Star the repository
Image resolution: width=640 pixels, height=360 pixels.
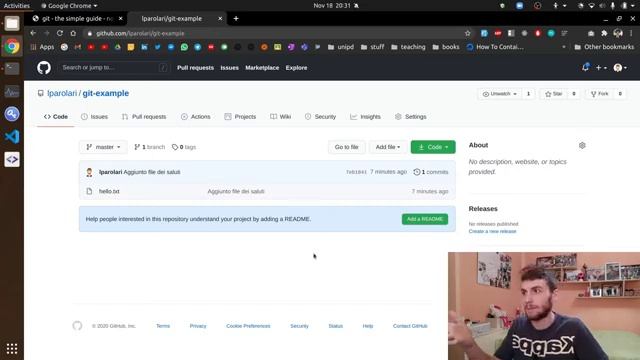coord(553,94)
